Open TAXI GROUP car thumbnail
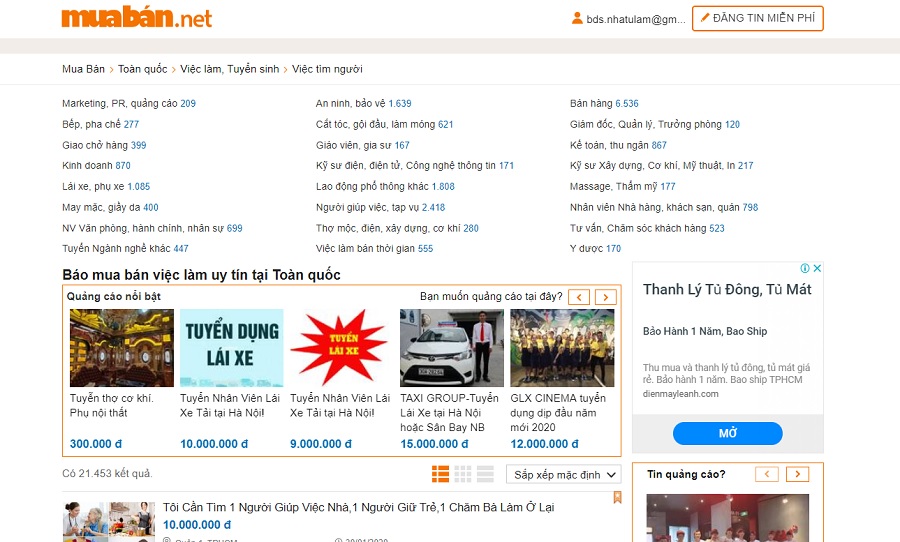The width and height of the screenshot is (900, 542). [x=452, y=348]
